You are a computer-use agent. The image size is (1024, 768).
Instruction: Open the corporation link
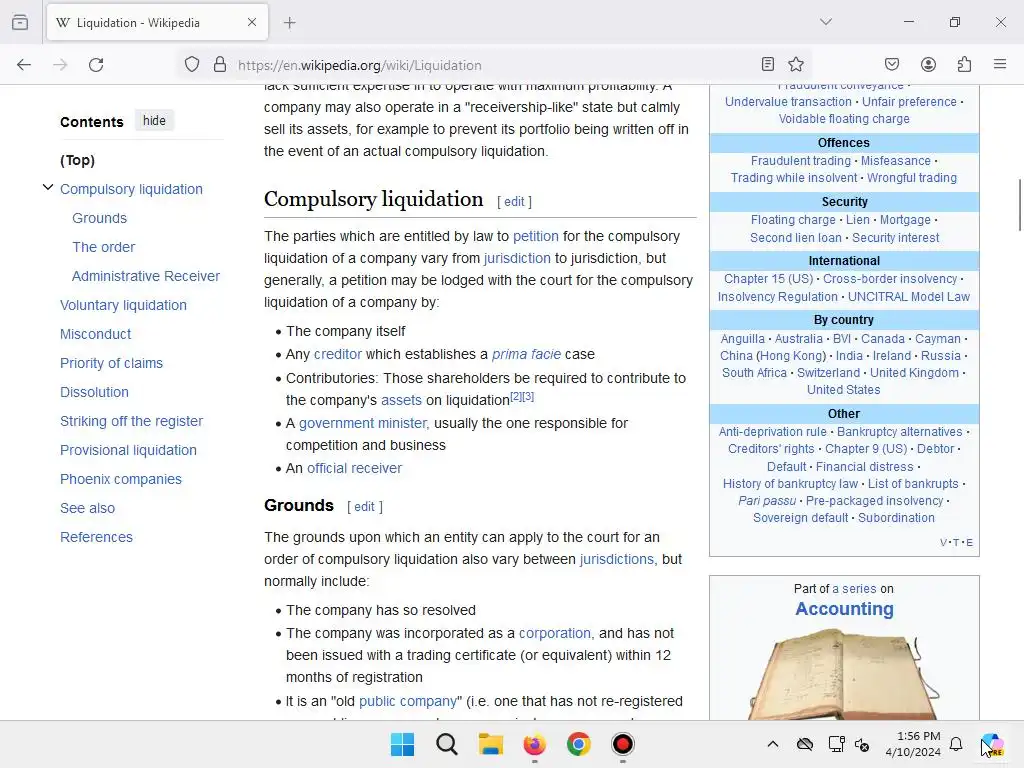[554, 633]
